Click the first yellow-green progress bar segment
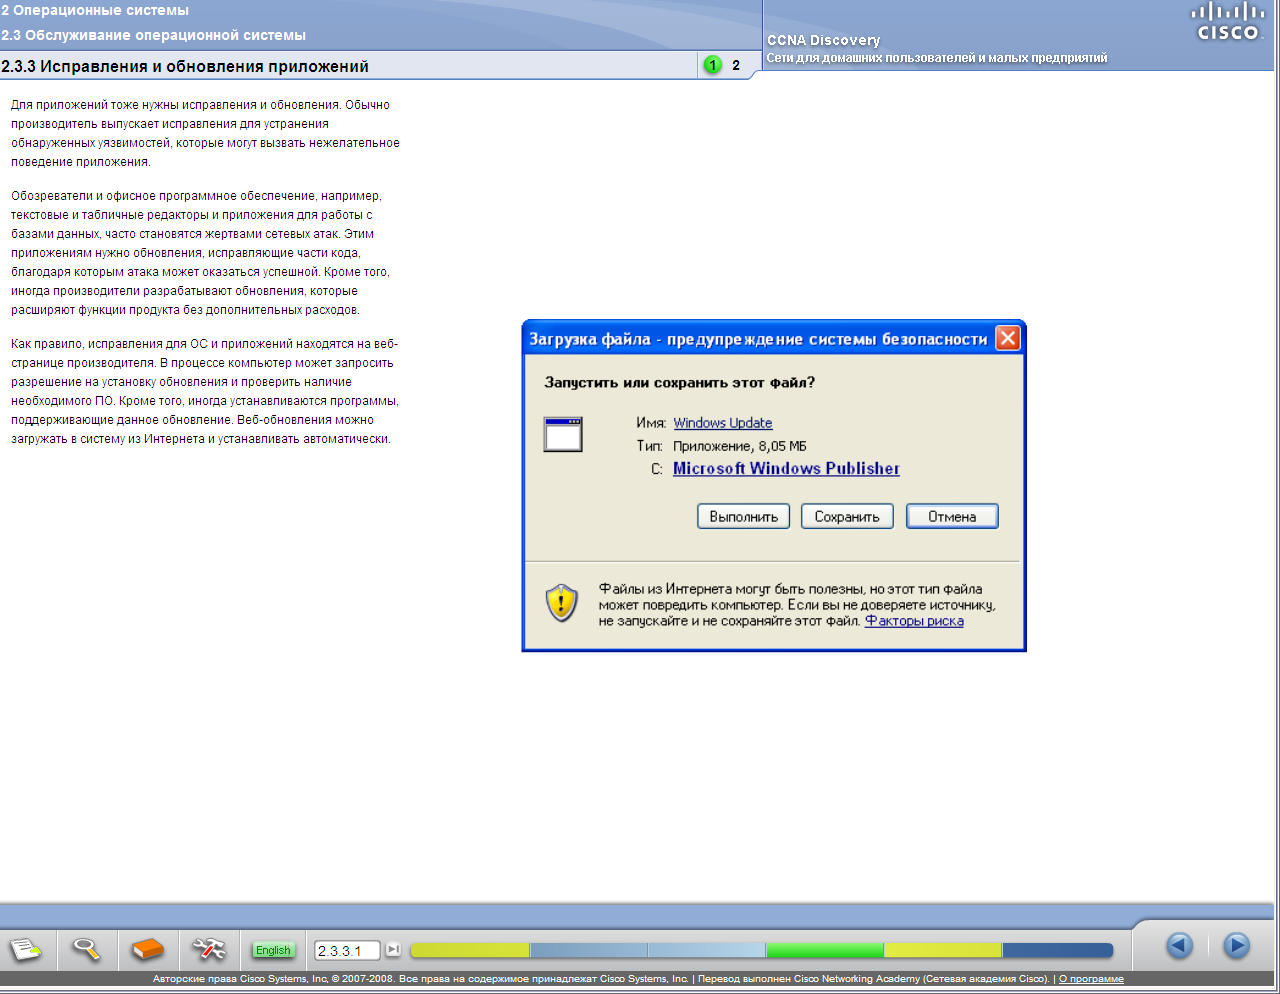Viewport: 1280px width, 994px height. tap(469, 950)
